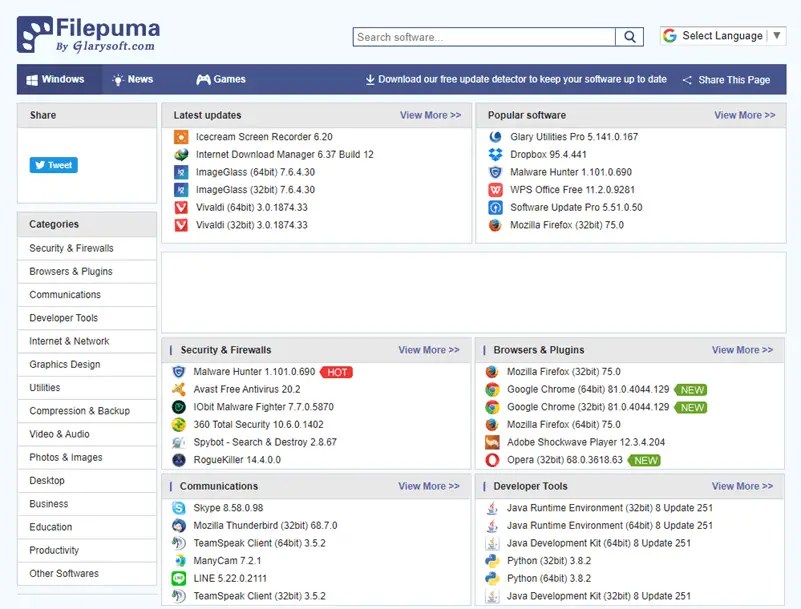Click View More in Developer Tools section
The width and height of the screenshot is (801, 609).
tap(743, 486)
